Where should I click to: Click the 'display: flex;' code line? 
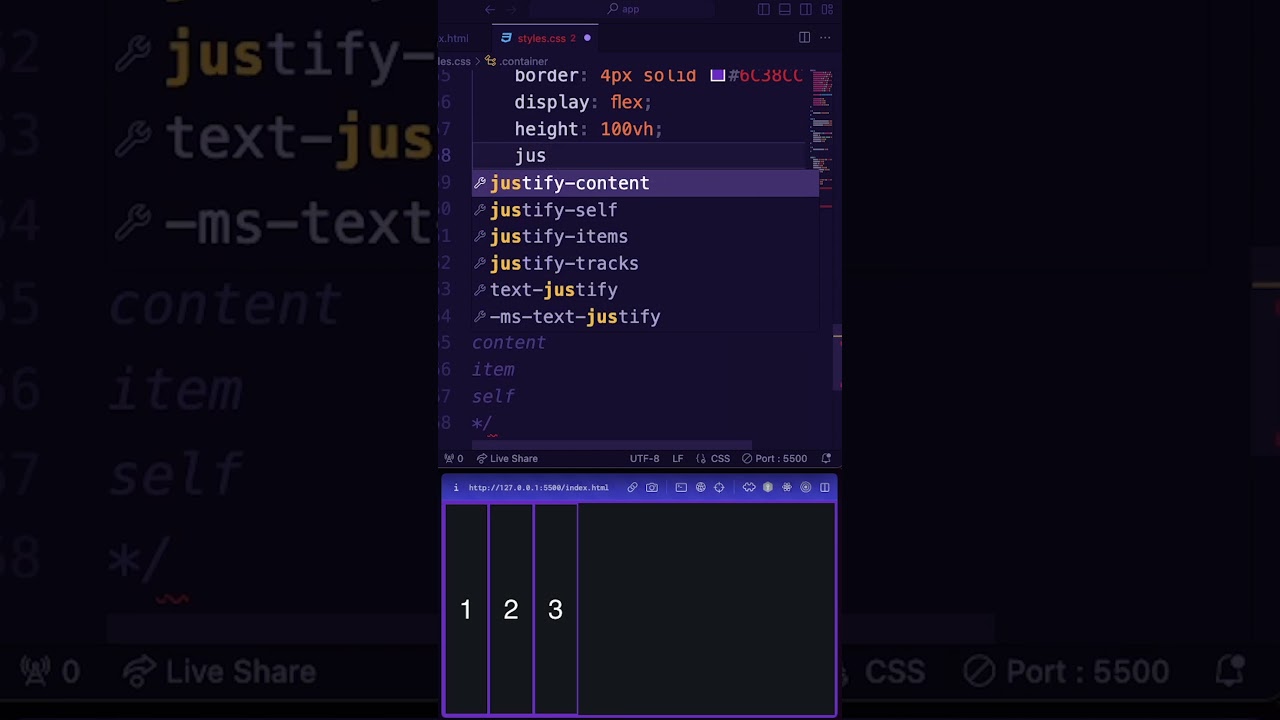click(583, 102)
